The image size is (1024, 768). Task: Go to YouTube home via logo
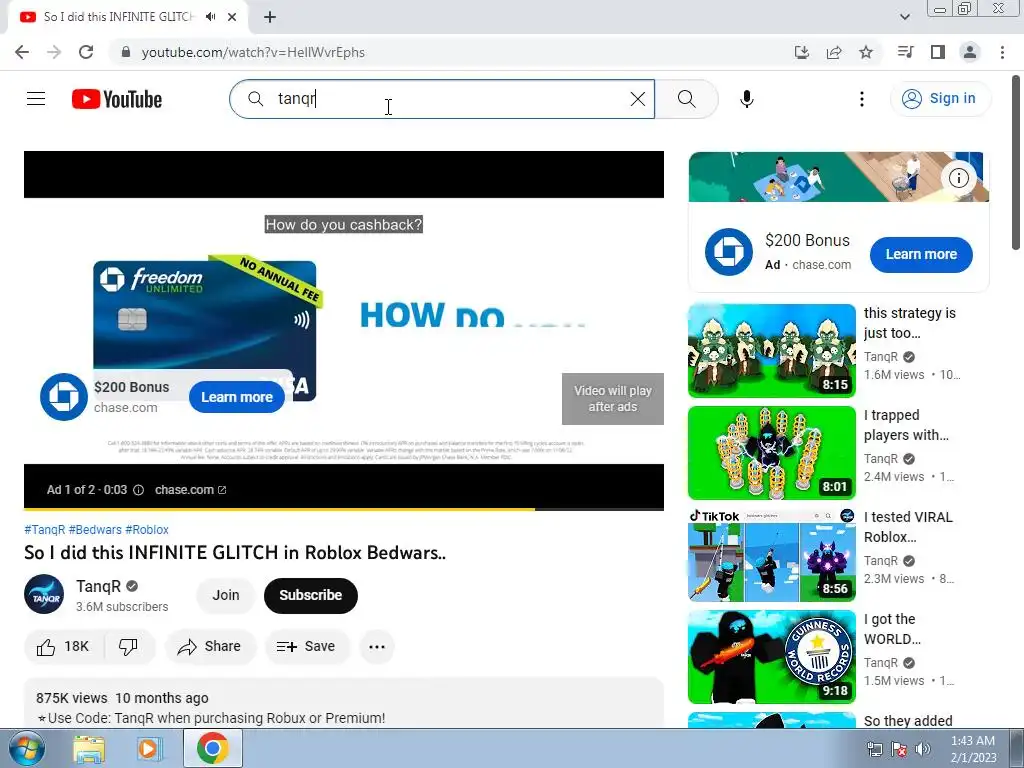point(117,99)
